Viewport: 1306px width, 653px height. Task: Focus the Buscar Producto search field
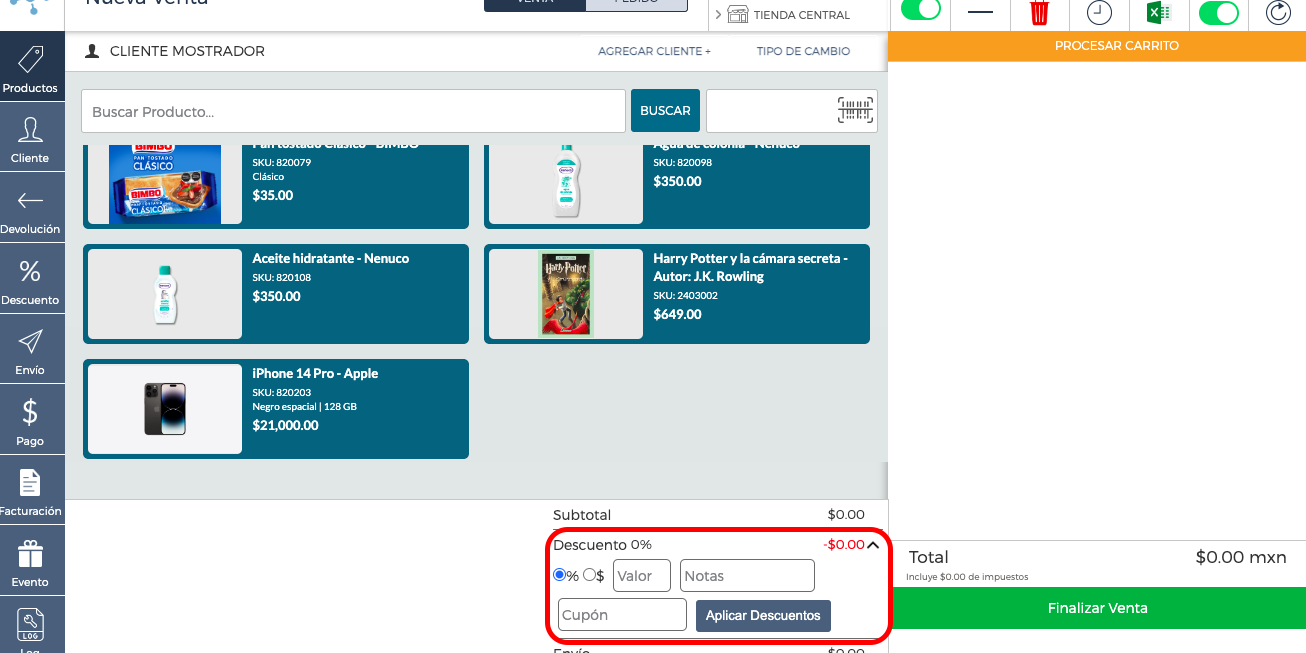pyautogui.click(x=353, y=111)
